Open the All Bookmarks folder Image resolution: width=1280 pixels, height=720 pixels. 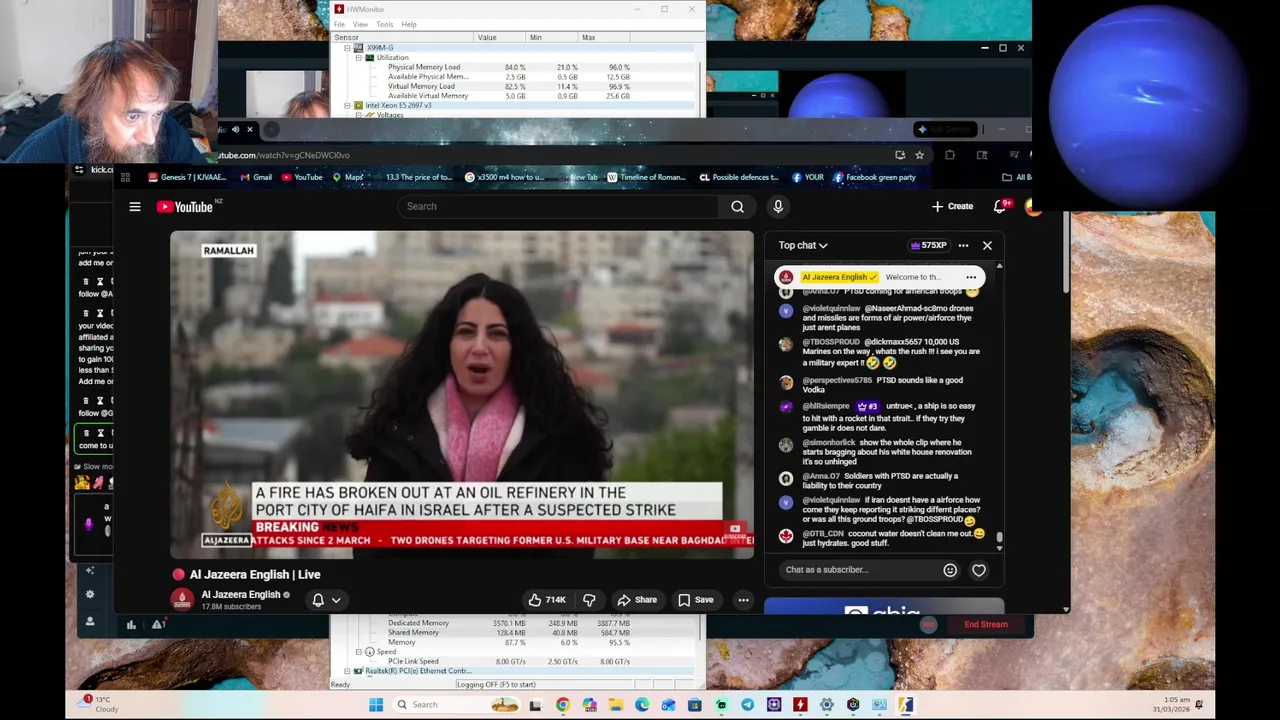coord(1016,177)
